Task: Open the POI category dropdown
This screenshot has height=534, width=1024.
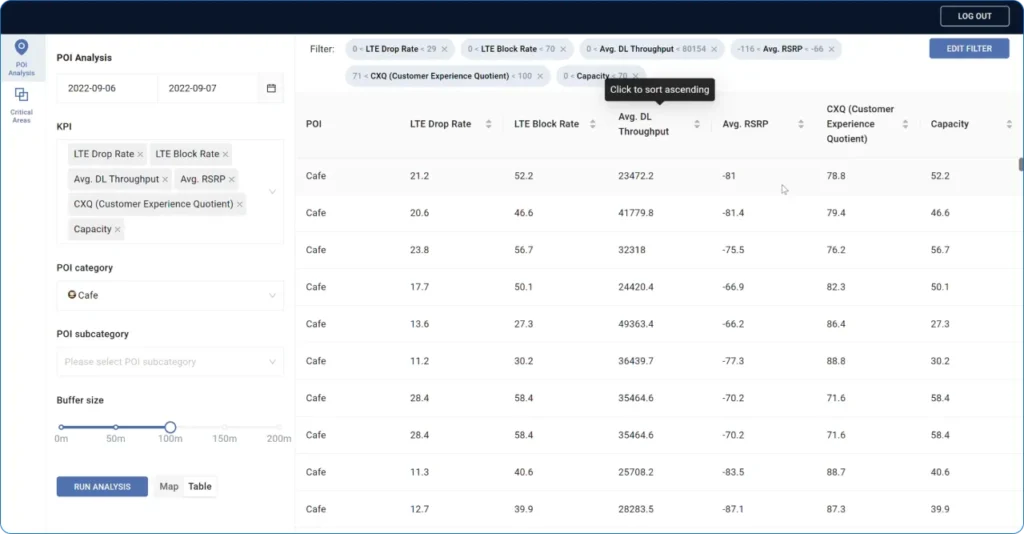Action: [272, 295]
